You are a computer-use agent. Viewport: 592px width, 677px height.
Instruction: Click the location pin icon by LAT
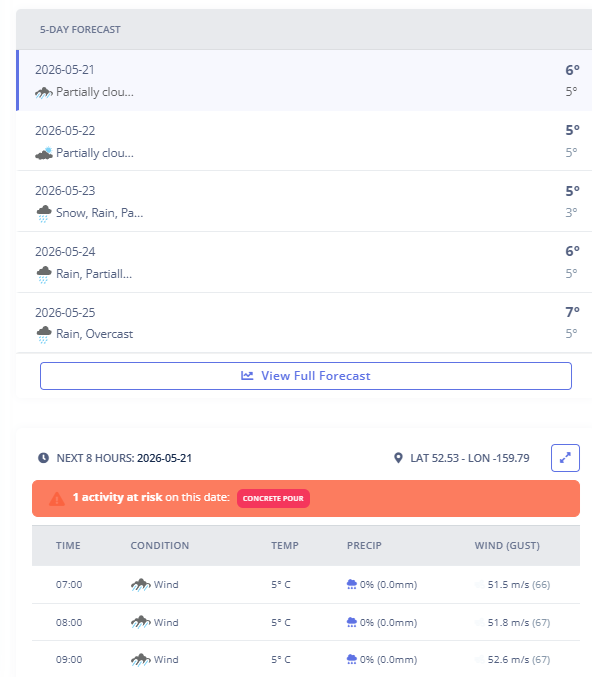coord(398,458)
